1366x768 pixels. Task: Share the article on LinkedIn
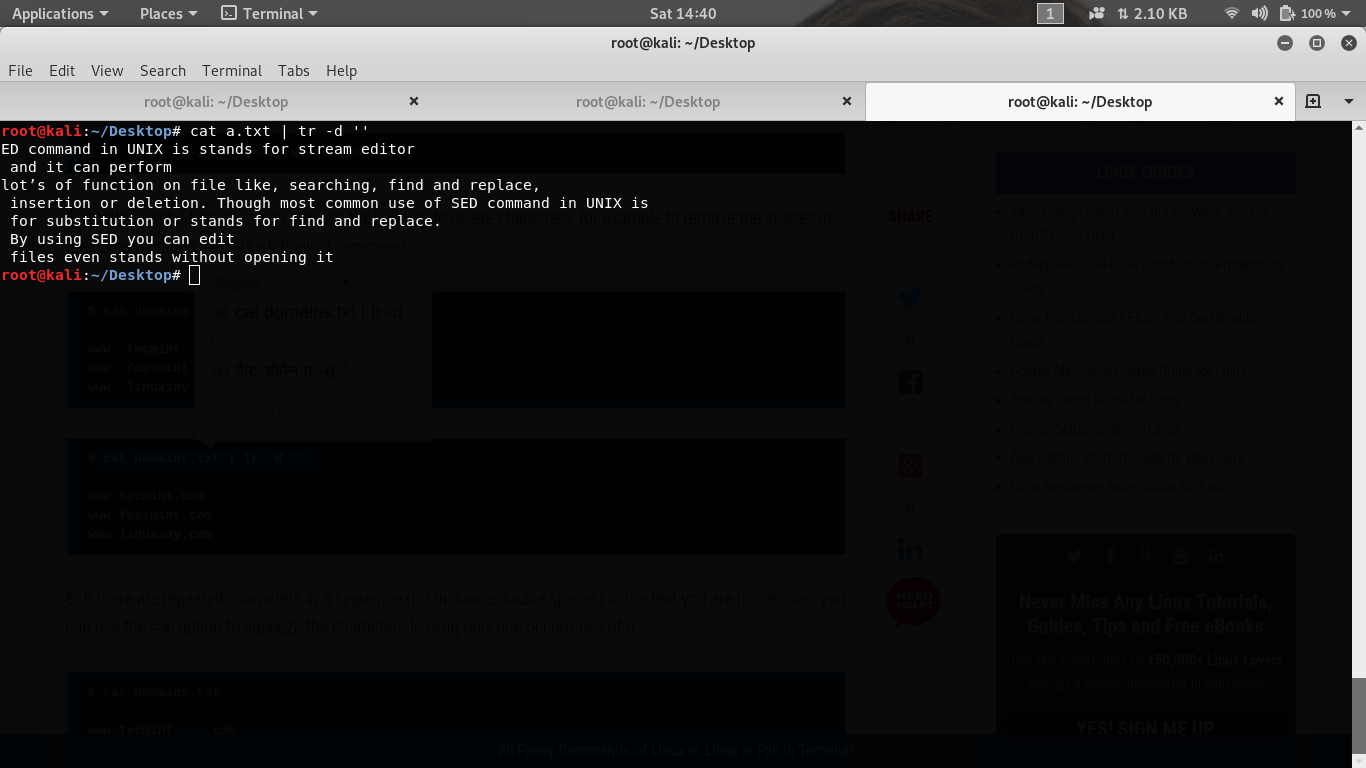(909, 549)
